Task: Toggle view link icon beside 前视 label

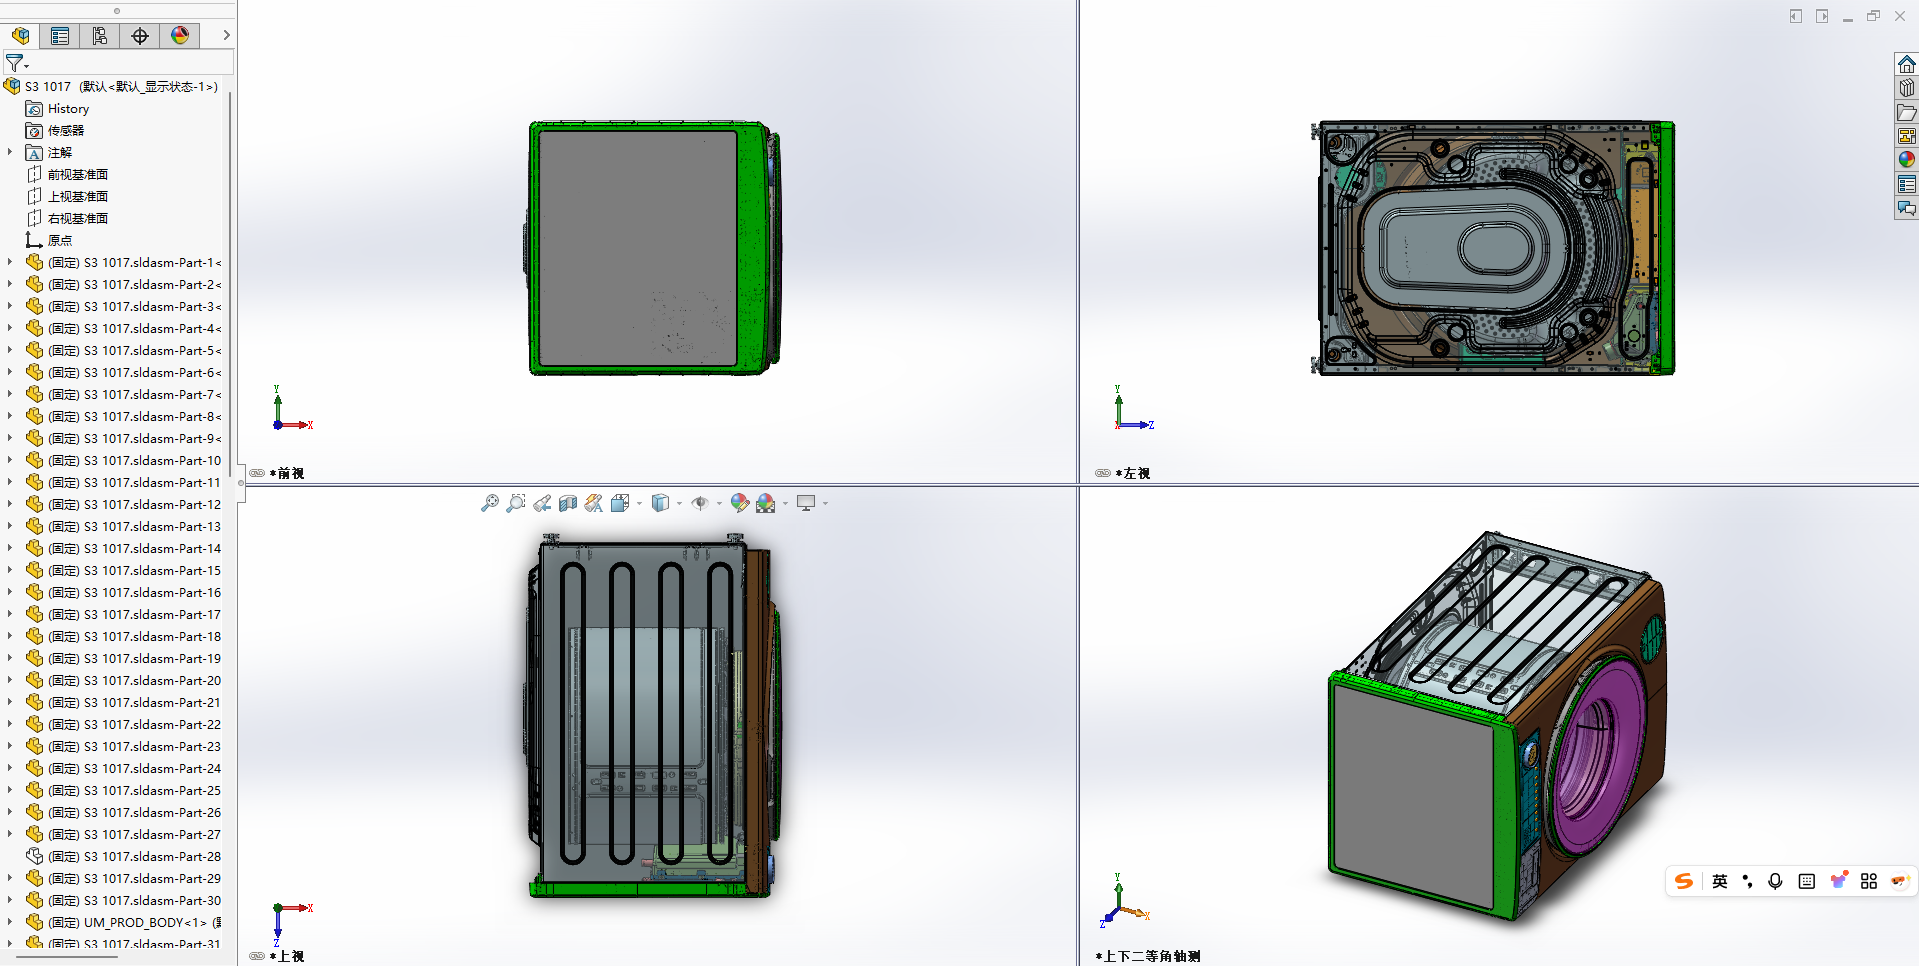Action: [257, 473]
